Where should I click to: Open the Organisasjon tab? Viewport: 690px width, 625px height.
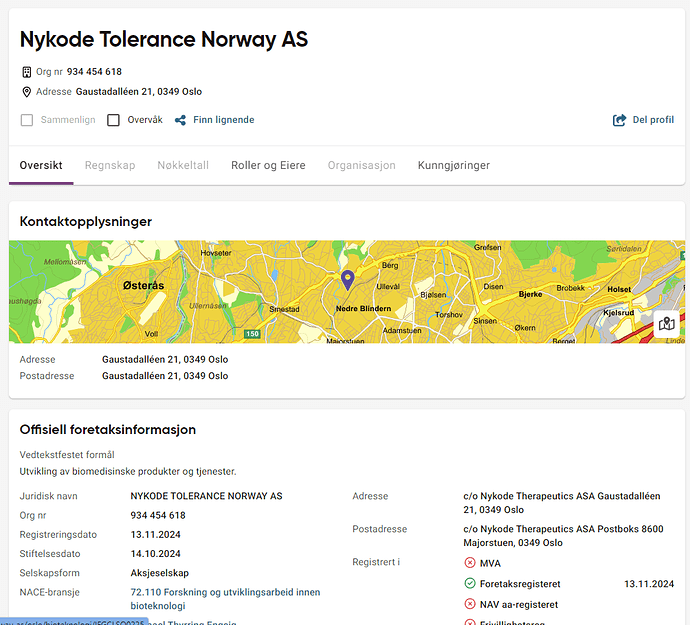pyautogui.click(x=362, y=165)
